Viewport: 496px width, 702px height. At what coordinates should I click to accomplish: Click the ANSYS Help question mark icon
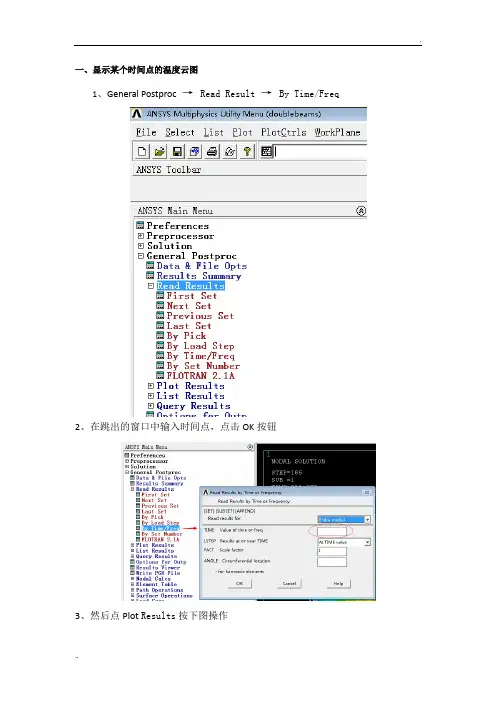(247, 151)
